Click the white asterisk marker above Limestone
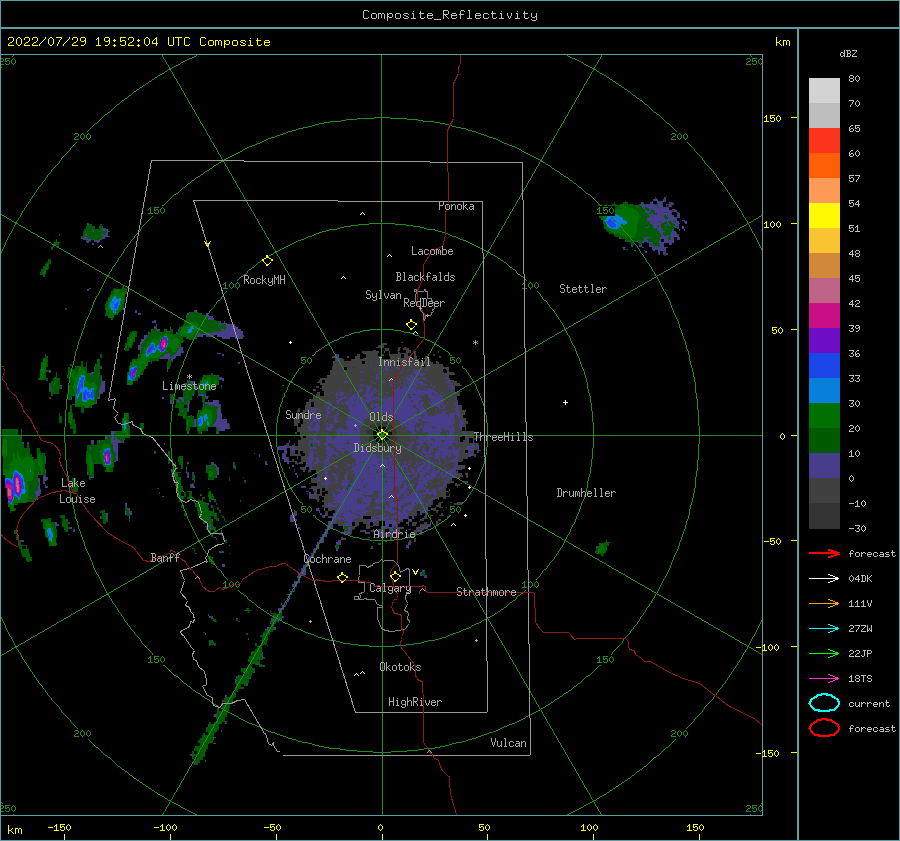The height and width of the screenshot is (841, 900). (x=189, y=377)
